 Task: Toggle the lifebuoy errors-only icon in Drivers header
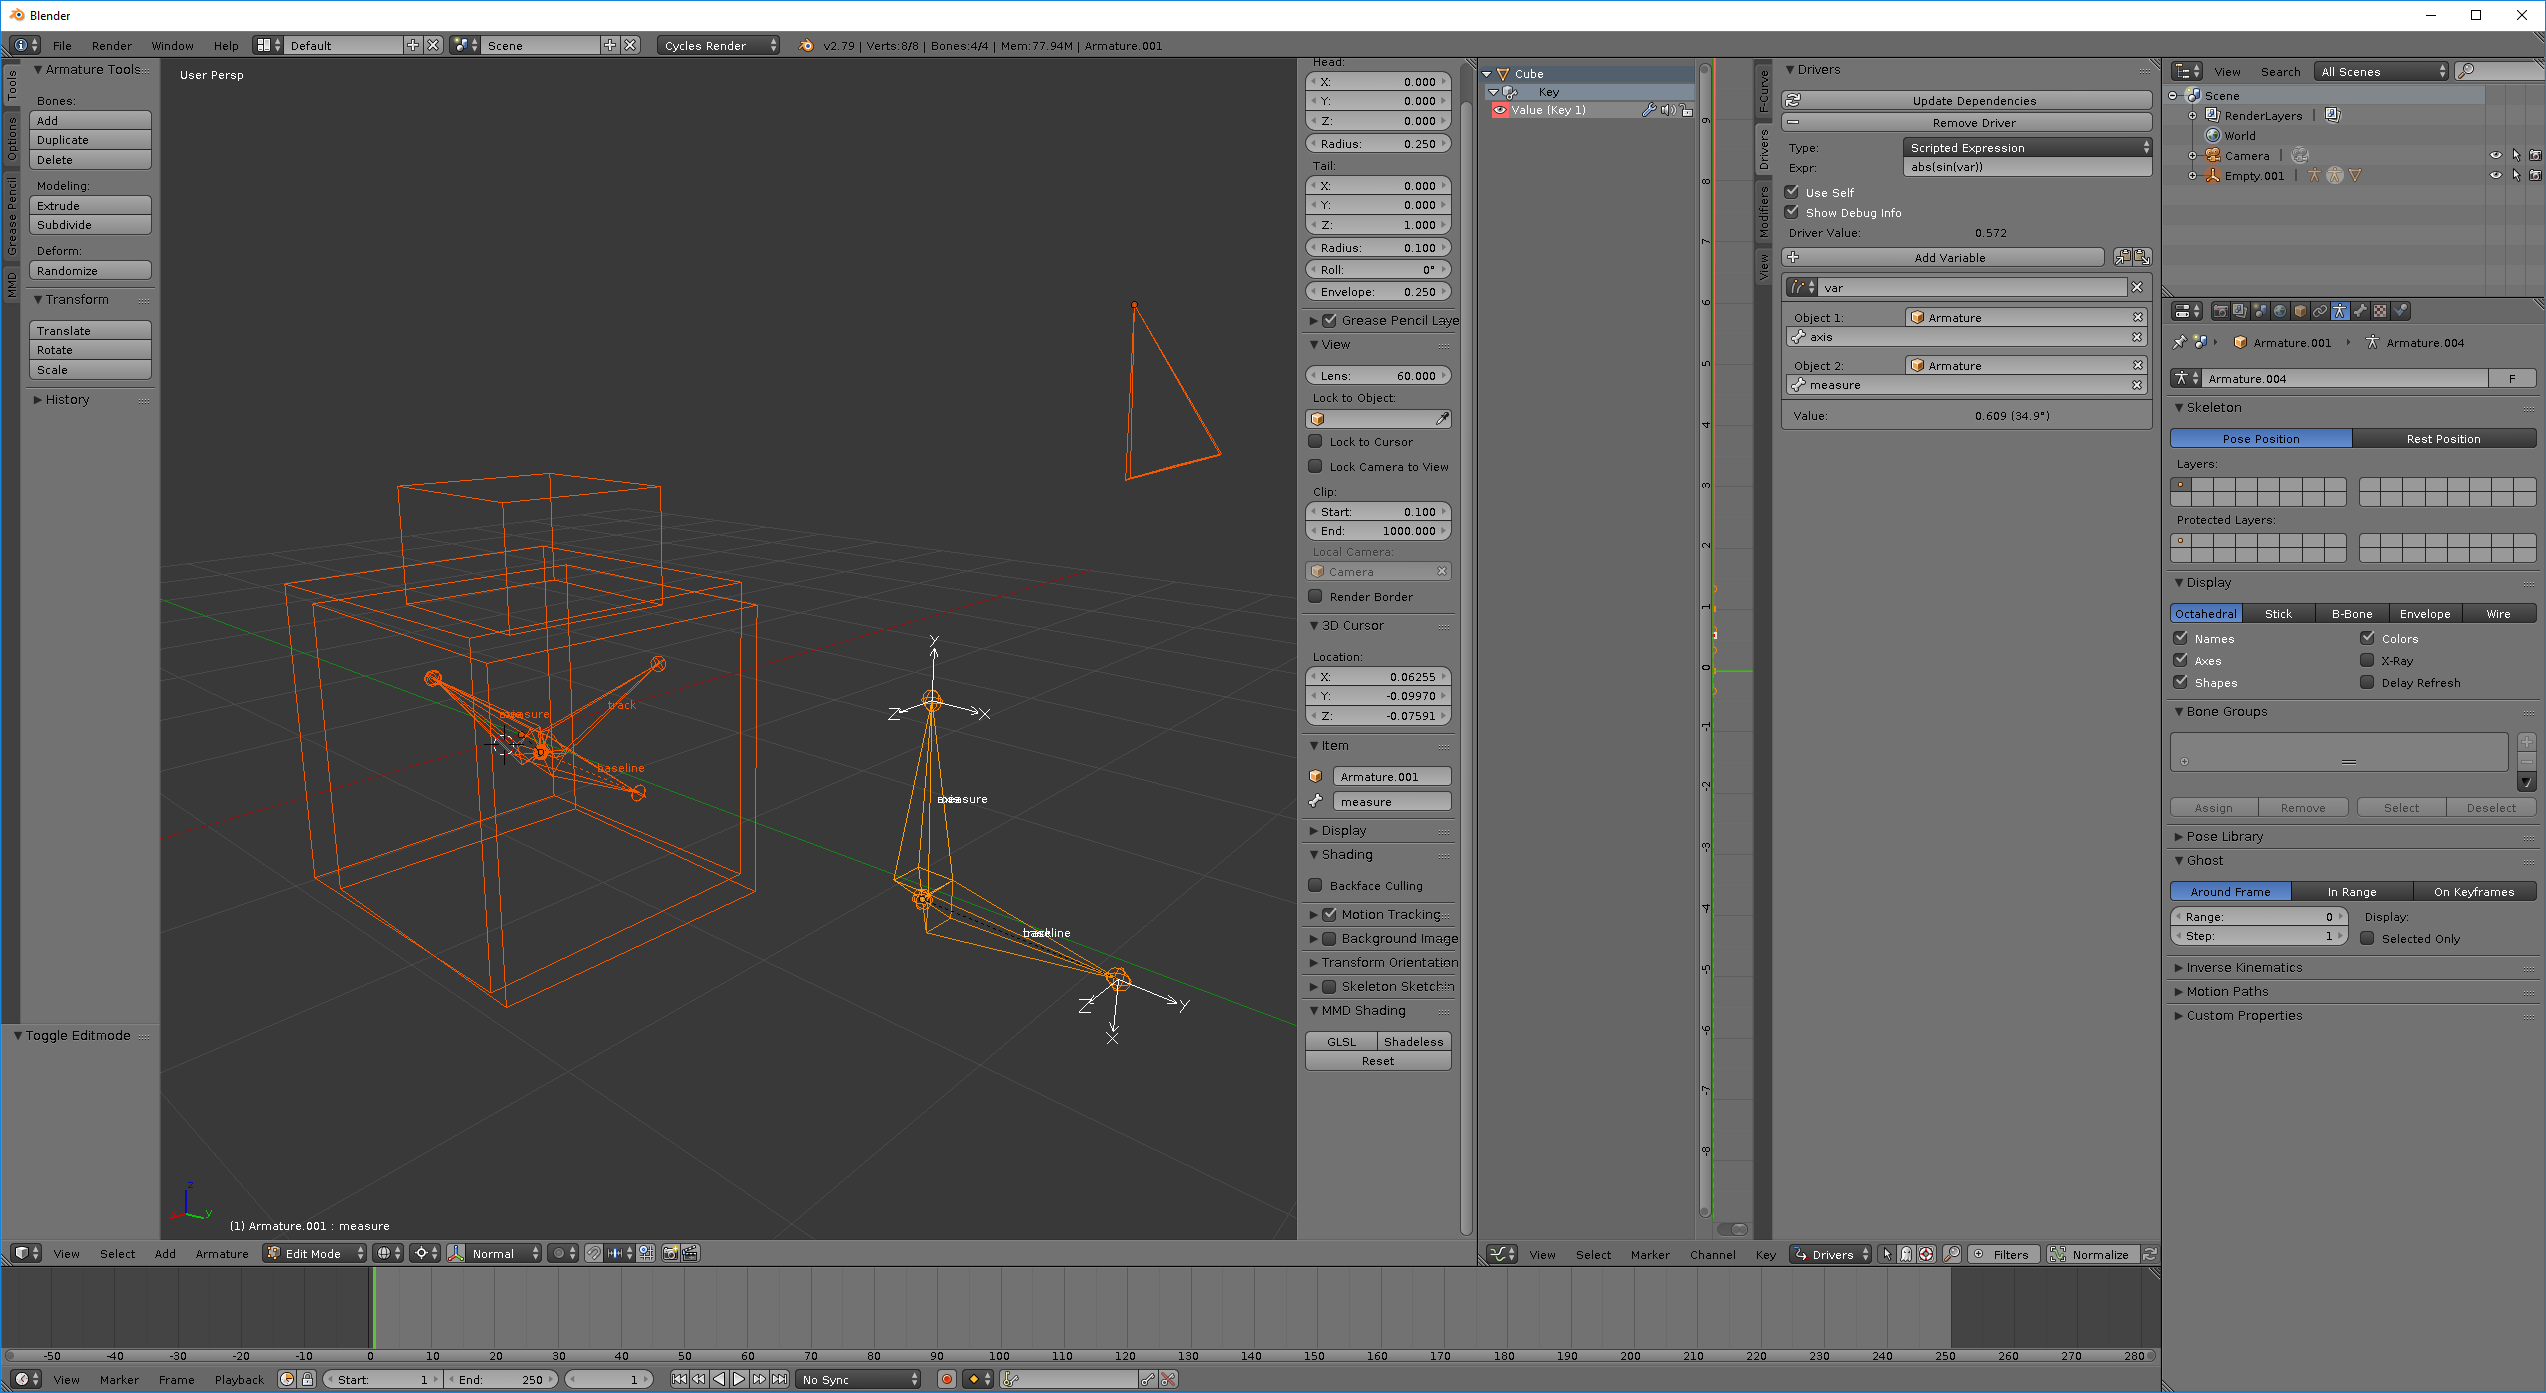tap(1926, 1254)
